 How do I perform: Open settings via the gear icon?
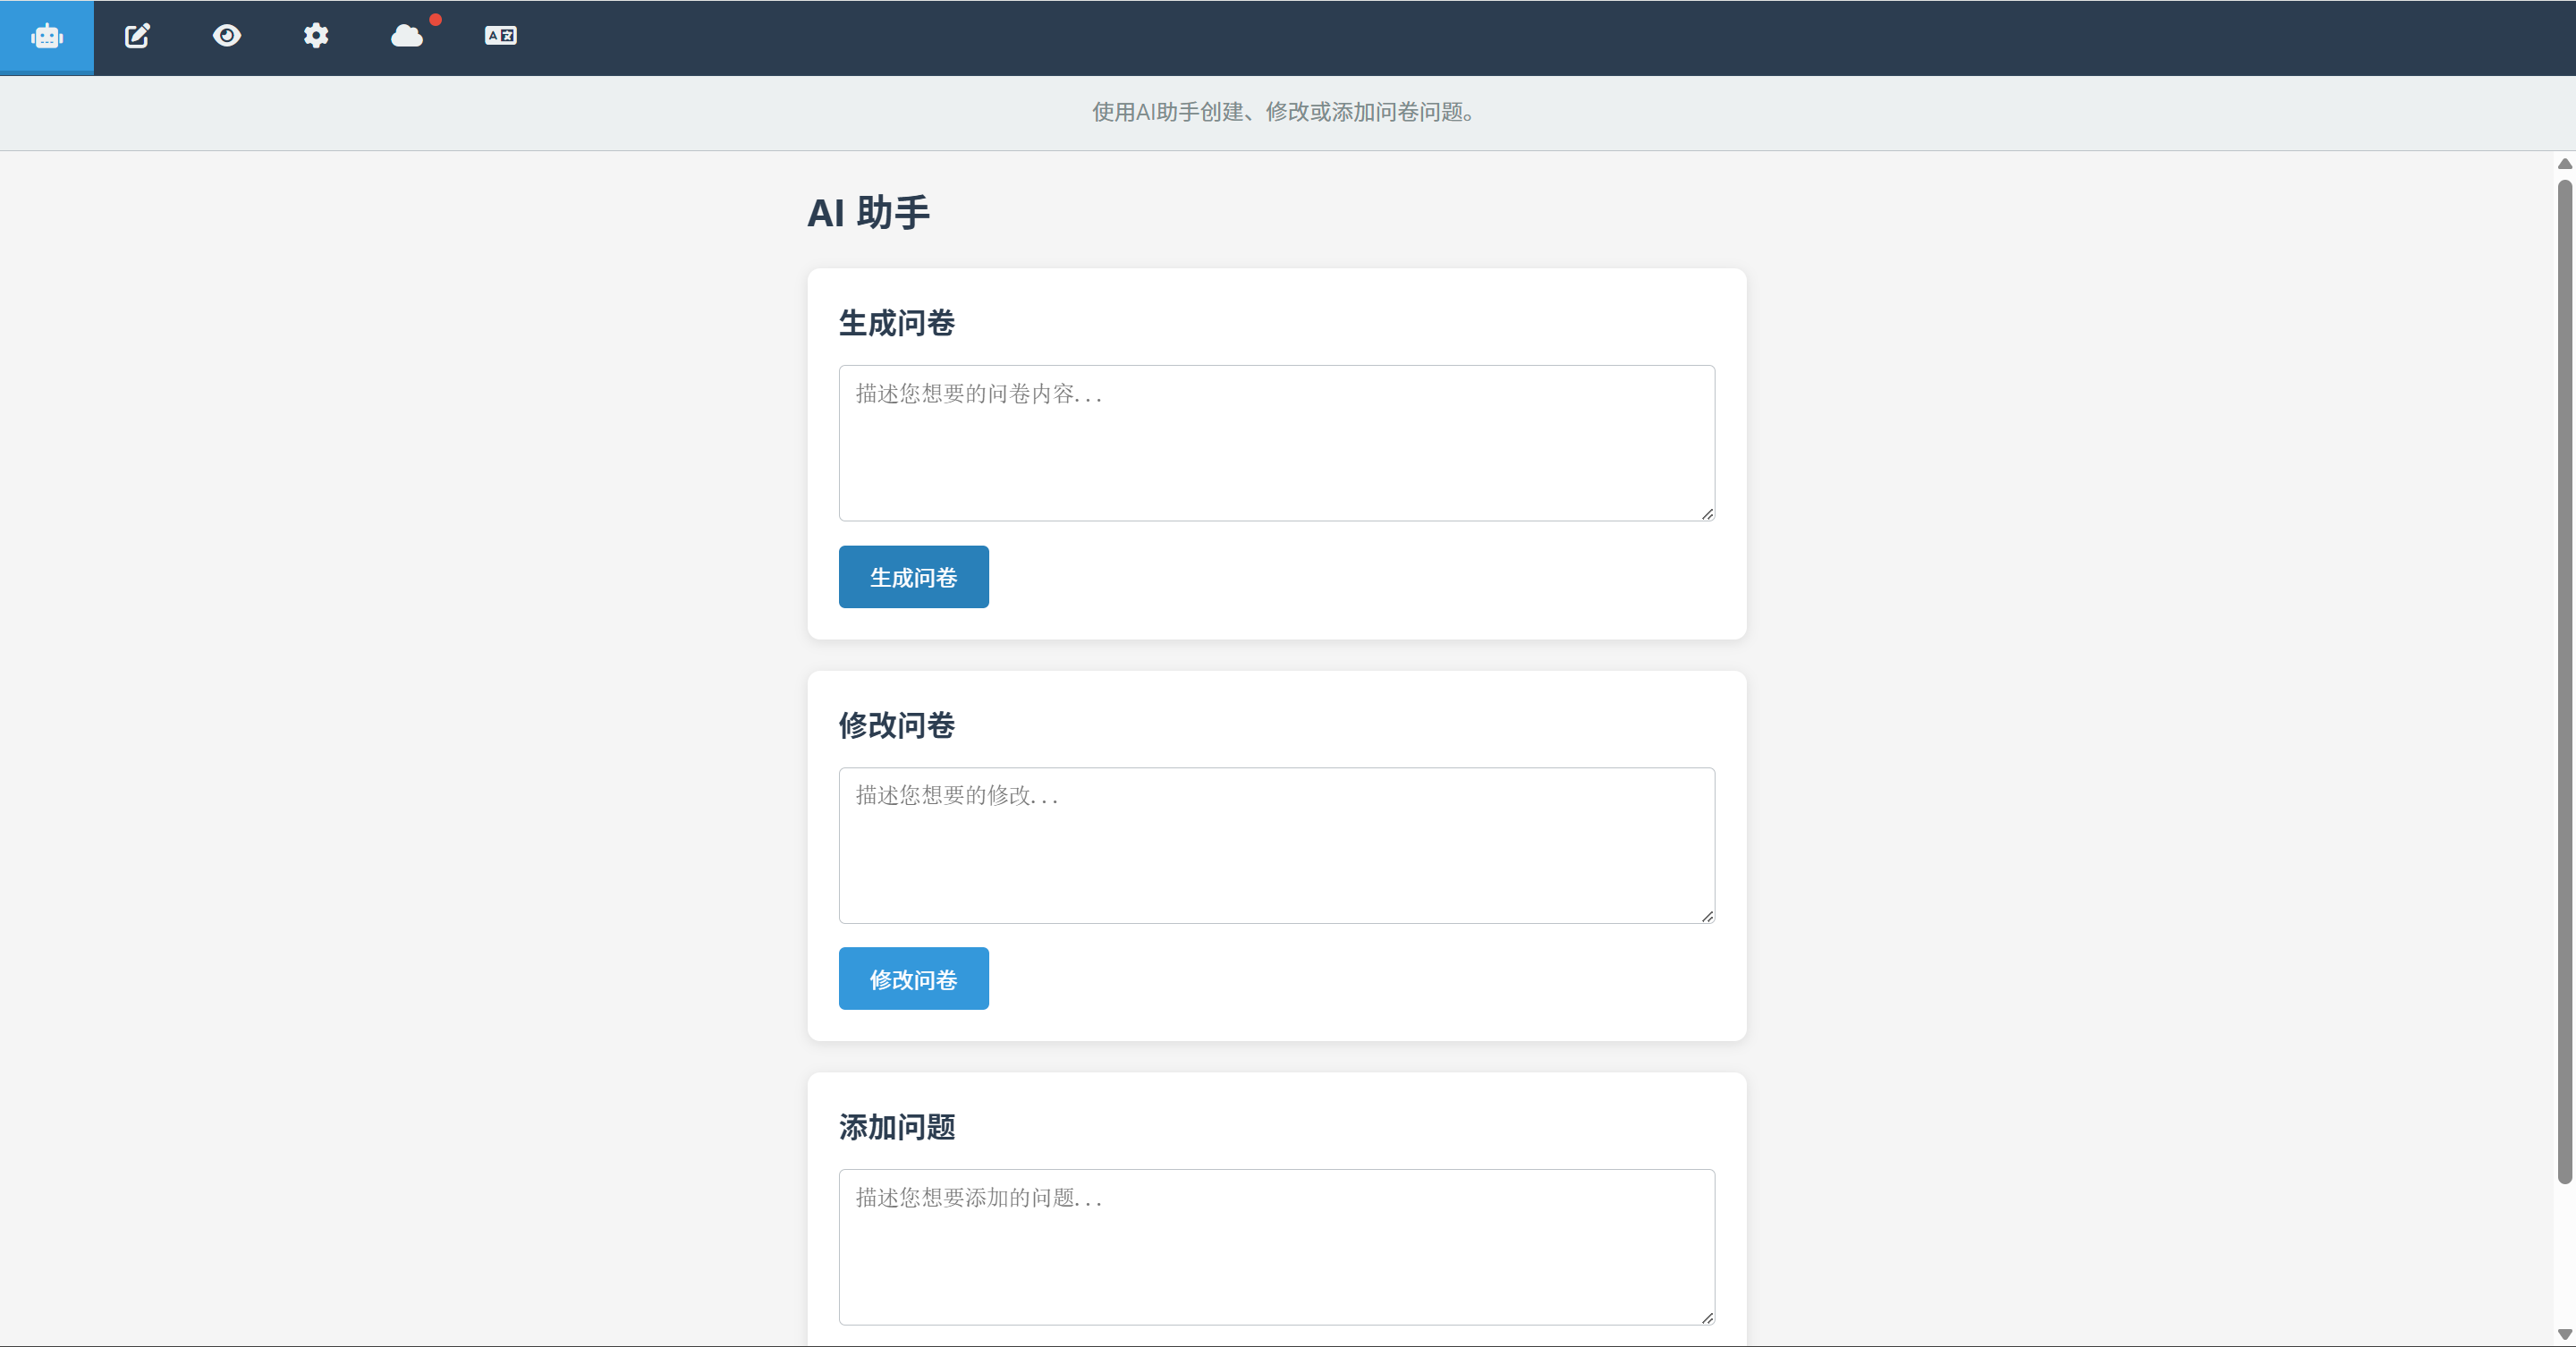pos(316,37)
